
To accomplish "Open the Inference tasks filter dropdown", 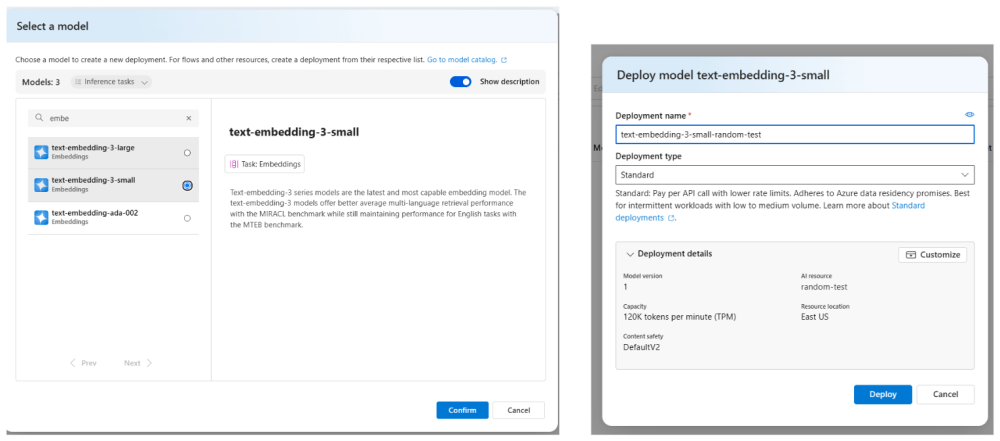I will click(x=111, y=82).
